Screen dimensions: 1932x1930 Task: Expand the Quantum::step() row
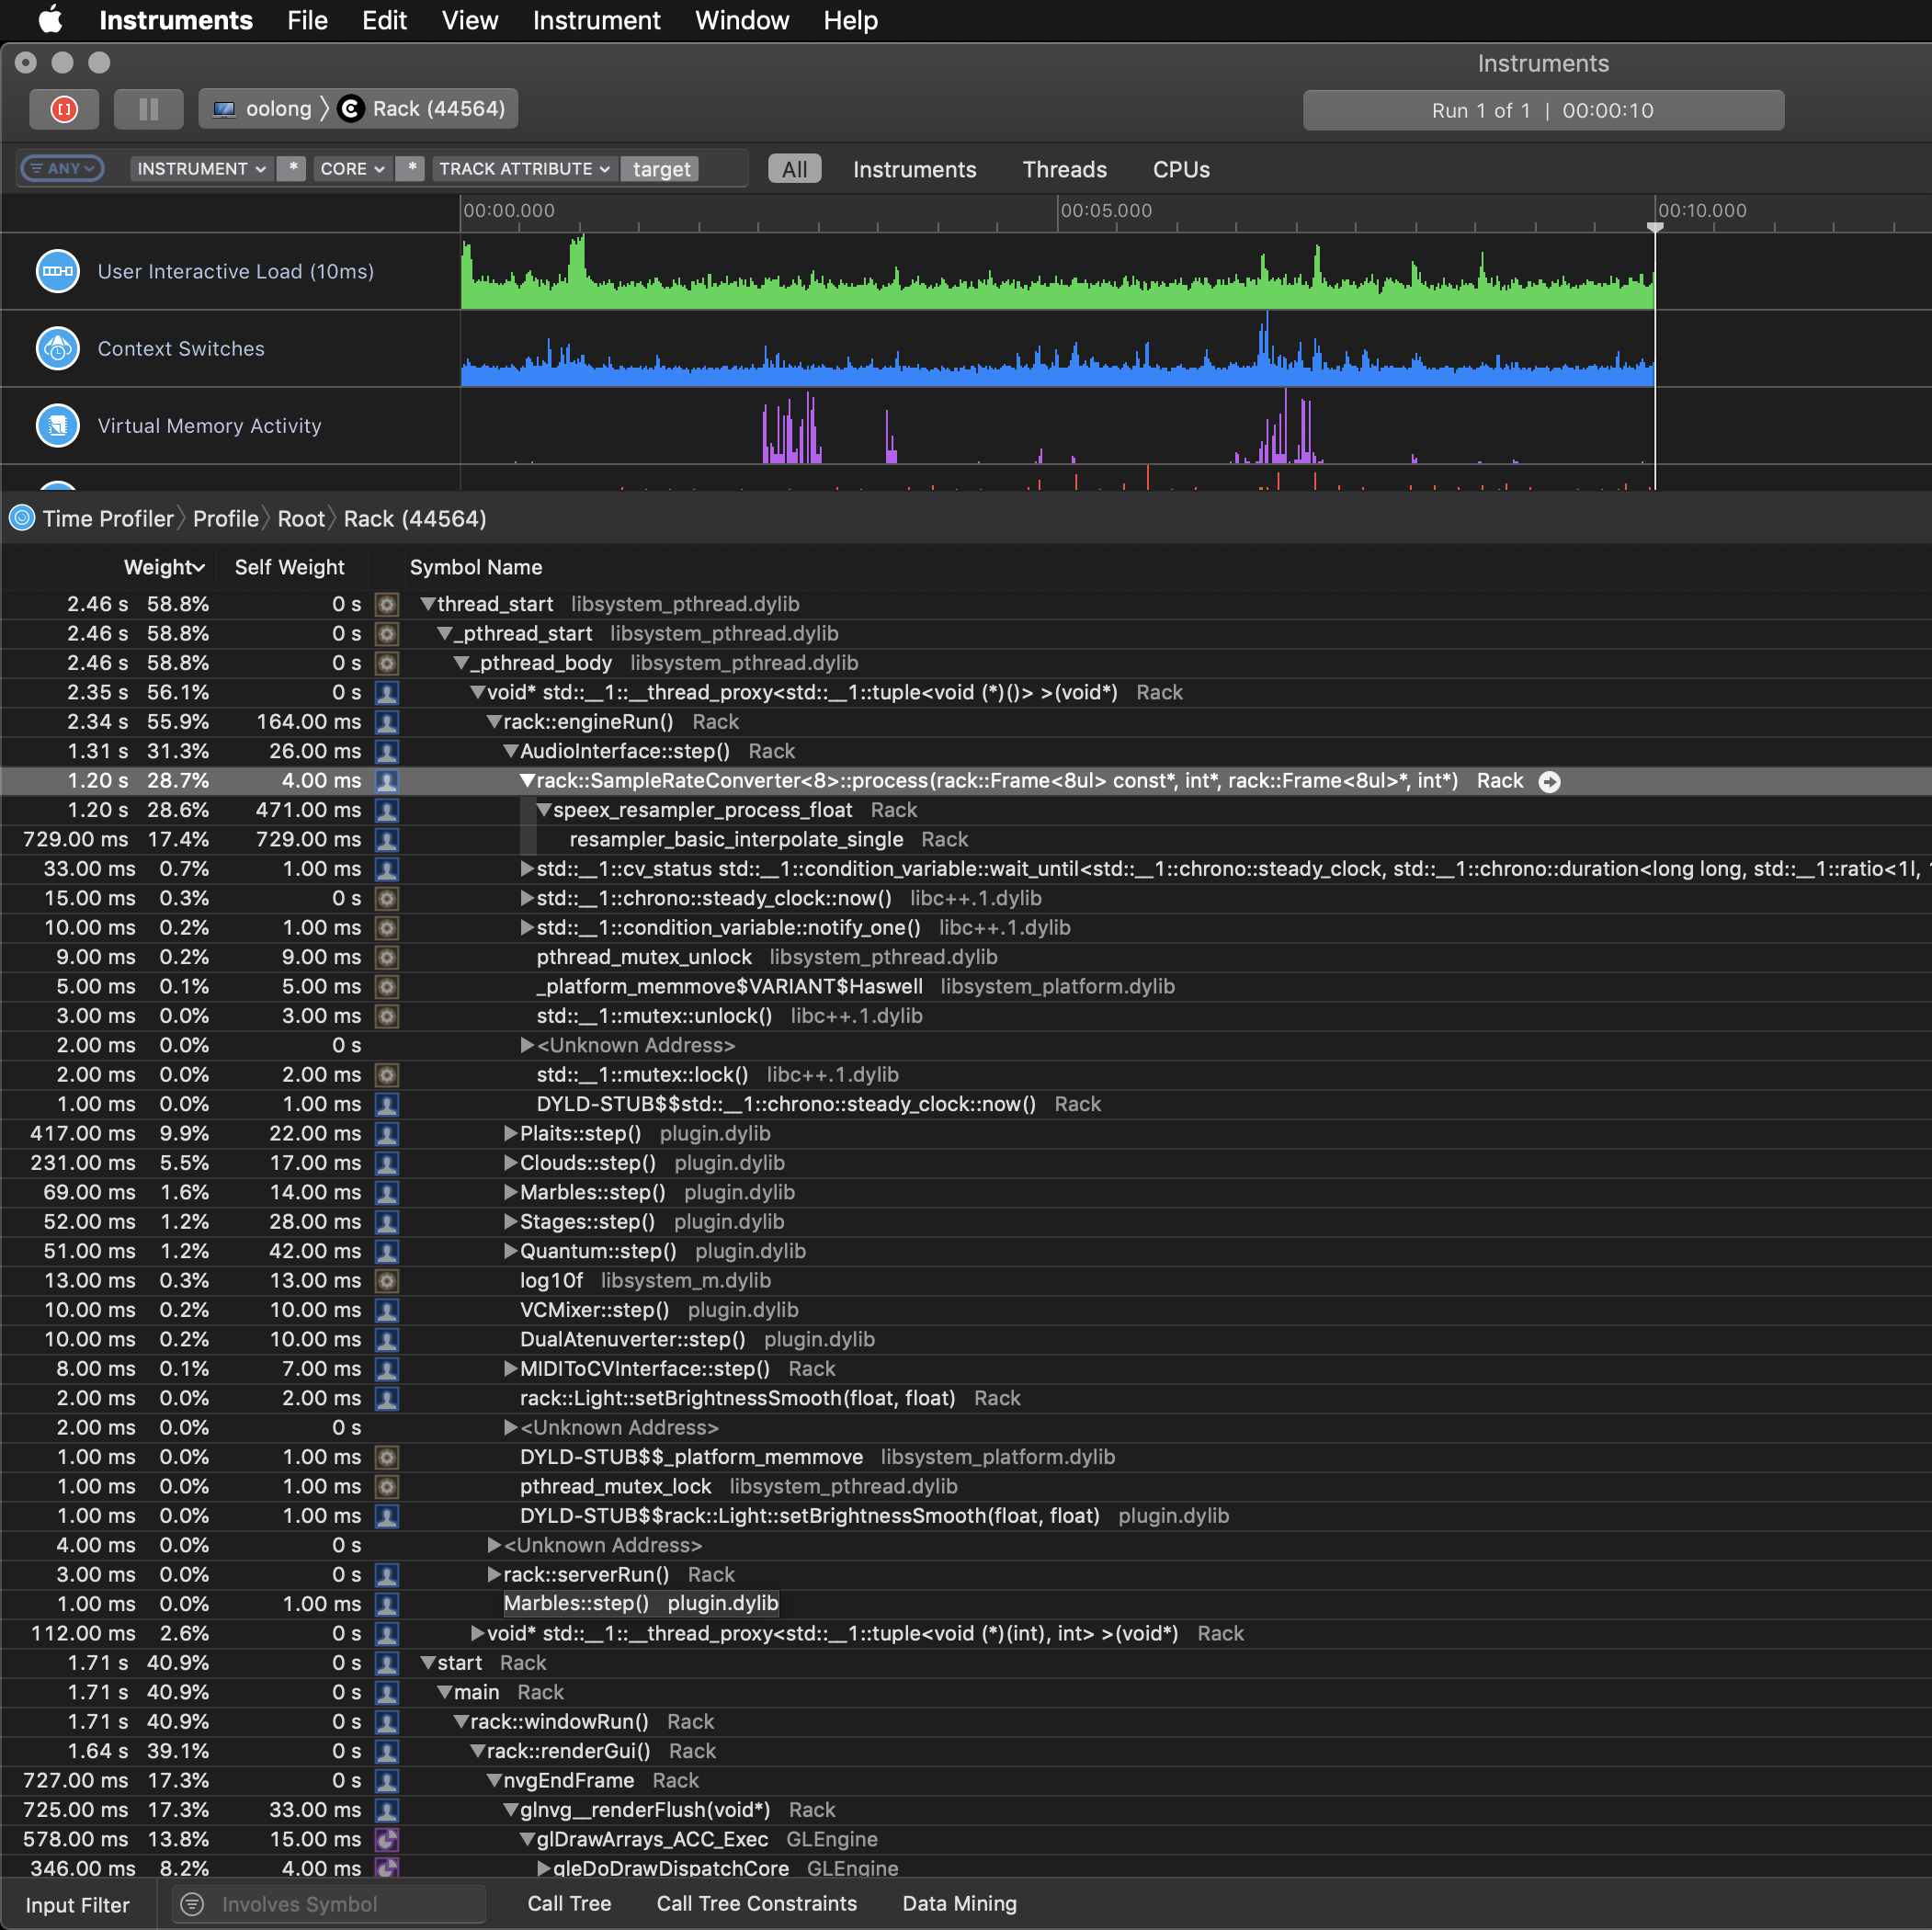(511, 1251)
